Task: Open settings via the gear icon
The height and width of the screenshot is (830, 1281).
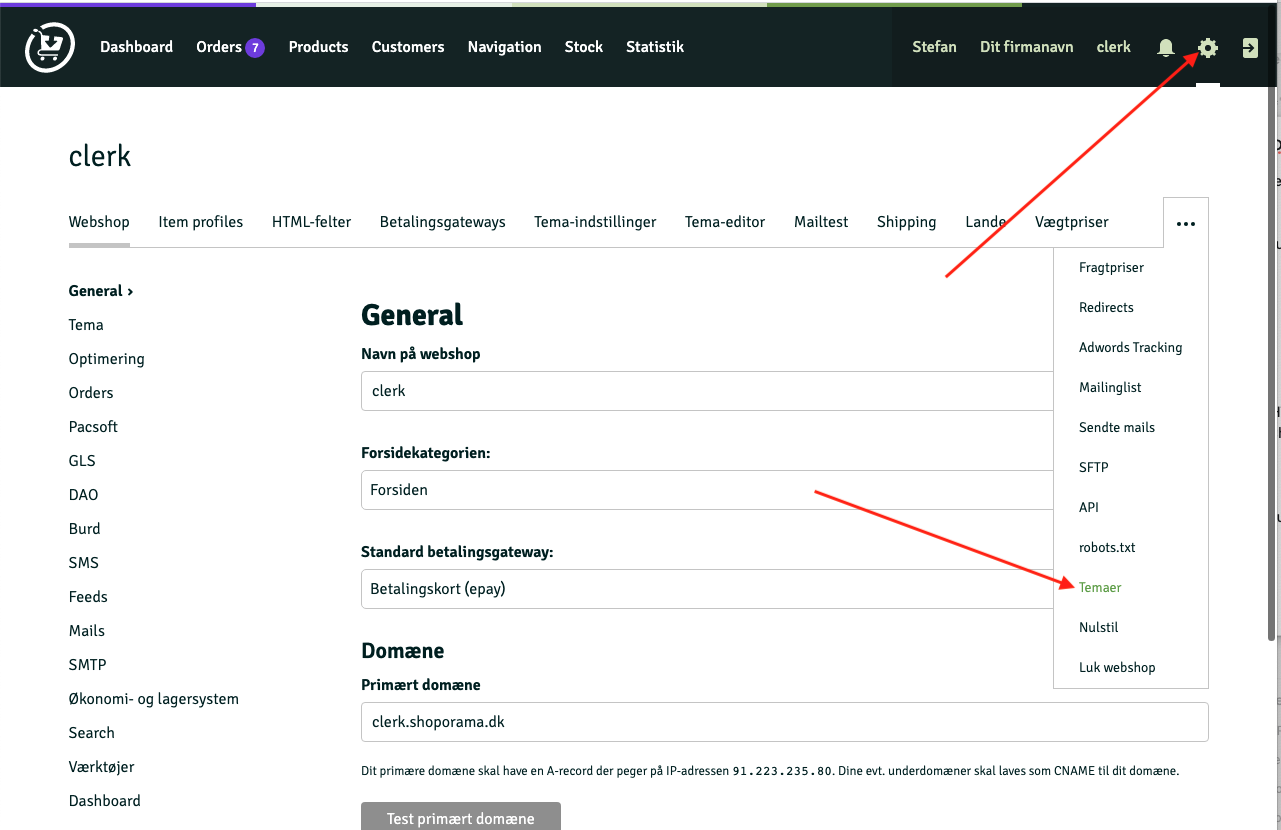Action: pos(1207,46)
